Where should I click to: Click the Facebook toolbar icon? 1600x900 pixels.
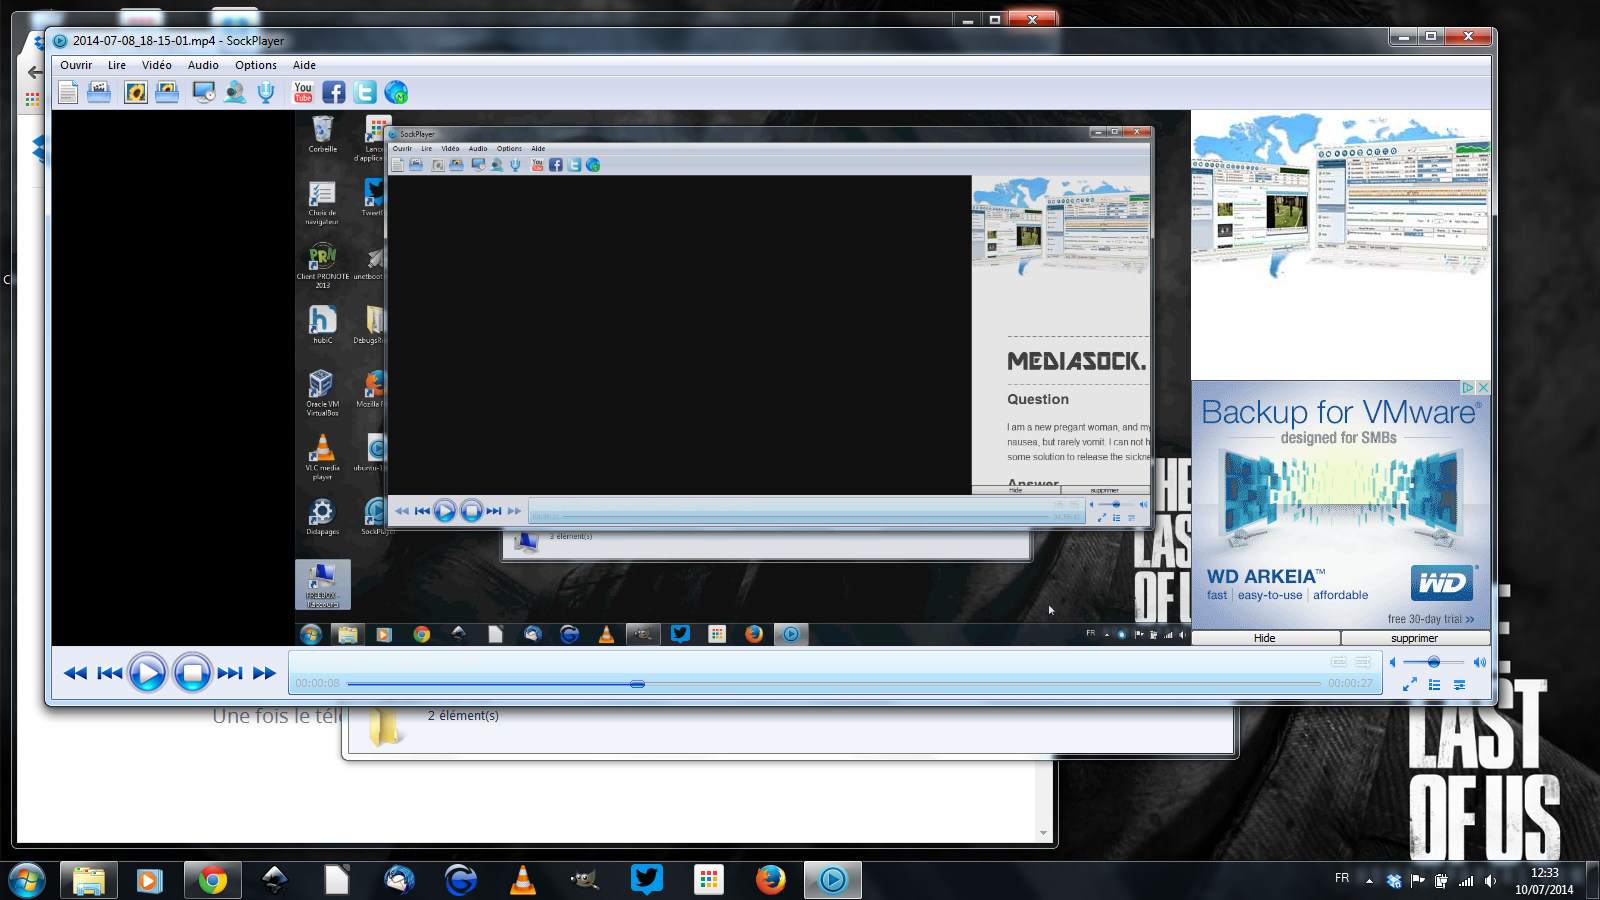[x=334, y=93]
